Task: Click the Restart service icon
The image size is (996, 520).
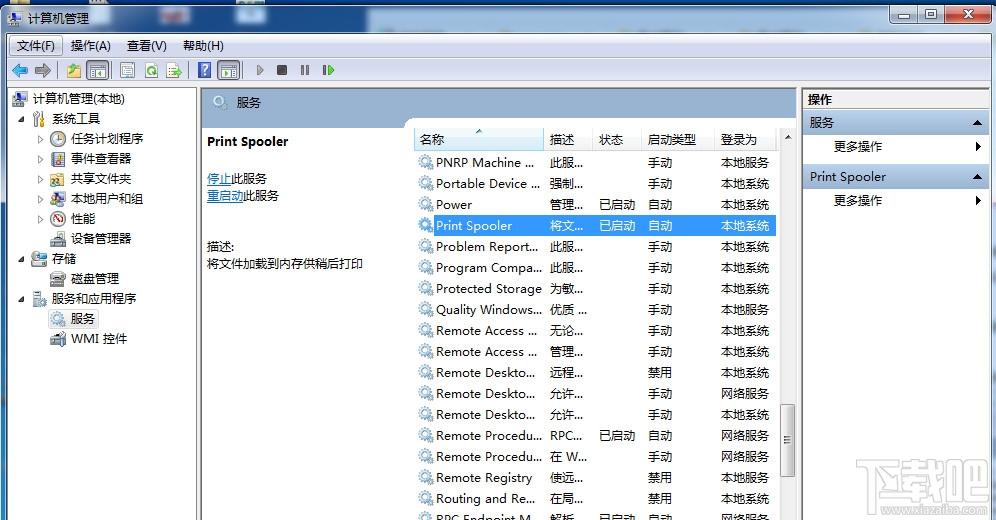Action: click(x=328, y=70)
